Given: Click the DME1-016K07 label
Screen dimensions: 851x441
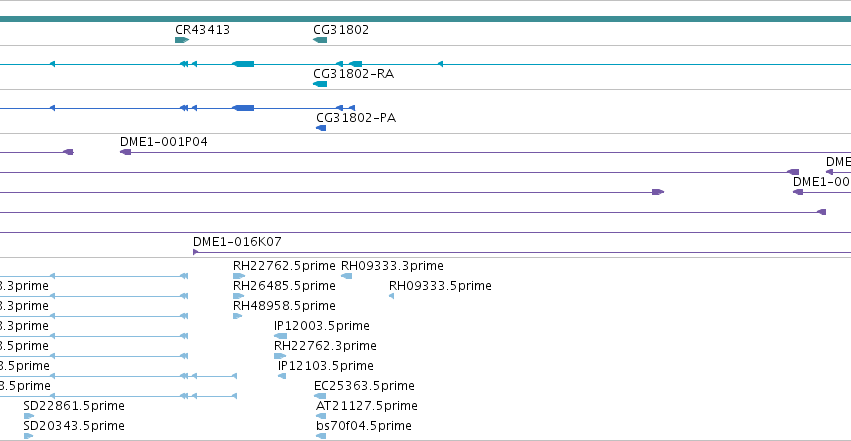Looking at the screenshot, I should [x=237, y=241].
